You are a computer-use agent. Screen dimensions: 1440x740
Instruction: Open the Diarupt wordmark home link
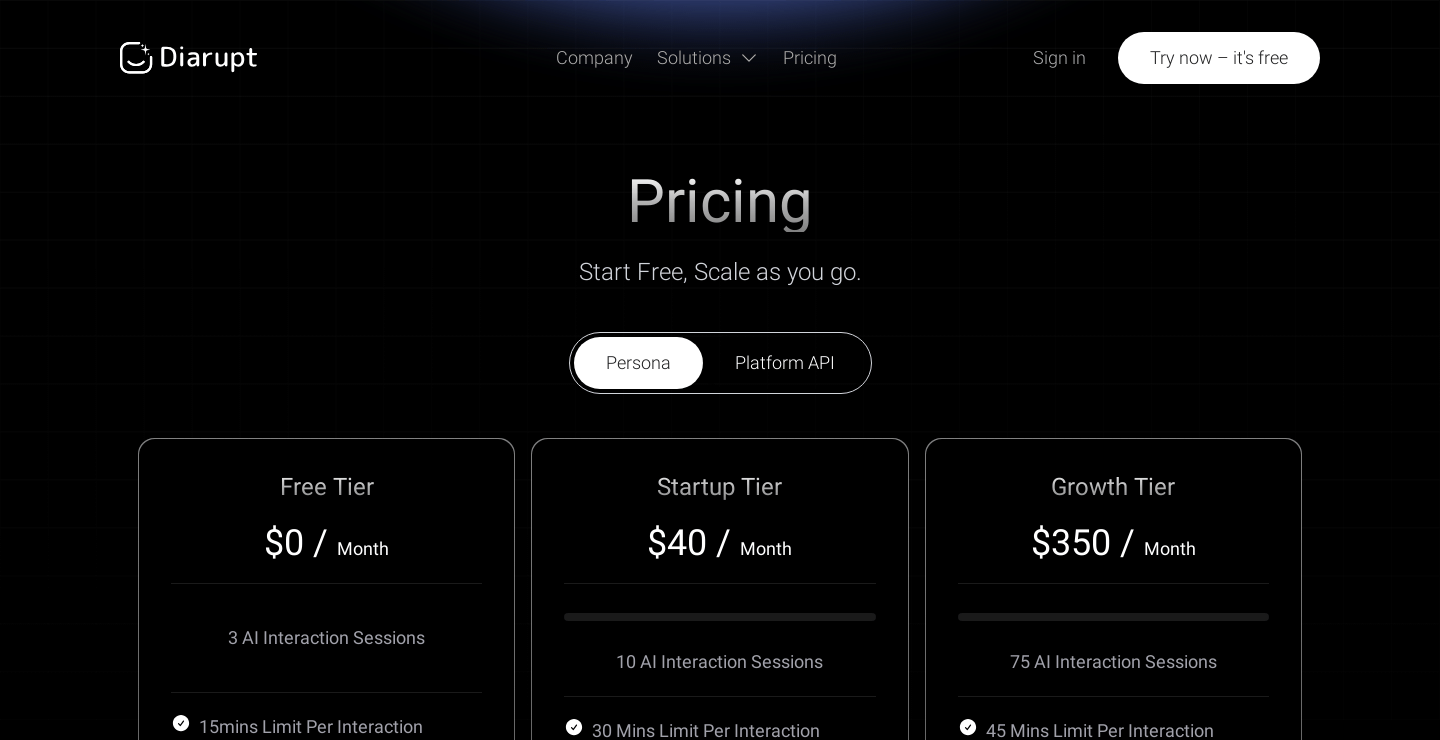tap(208, 58)
